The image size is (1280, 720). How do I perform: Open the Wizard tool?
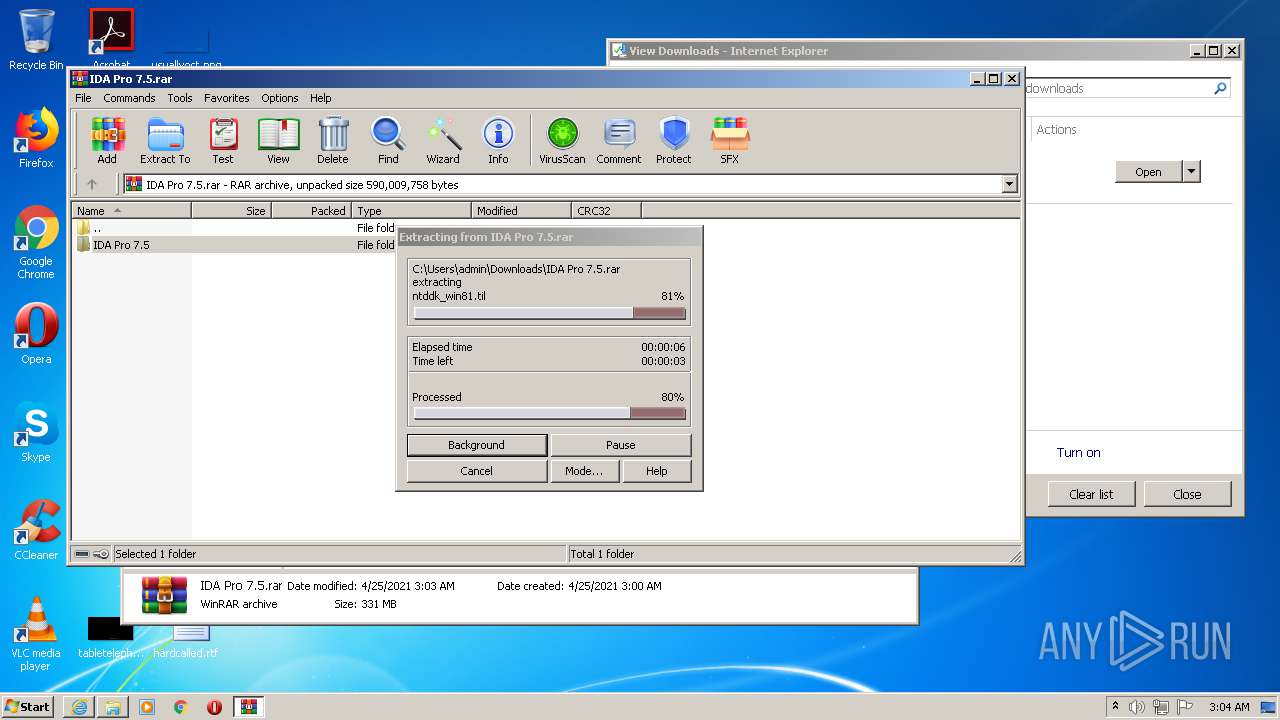coord(443,140)
